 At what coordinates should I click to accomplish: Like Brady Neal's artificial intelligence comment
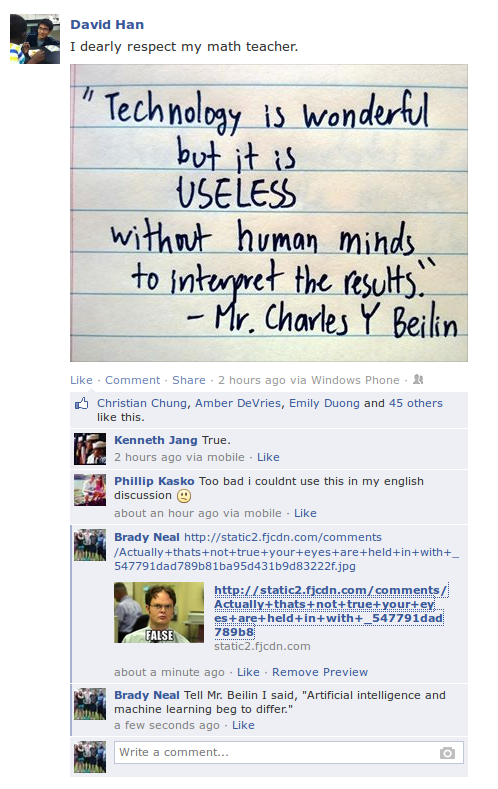(x=243, y=726)
